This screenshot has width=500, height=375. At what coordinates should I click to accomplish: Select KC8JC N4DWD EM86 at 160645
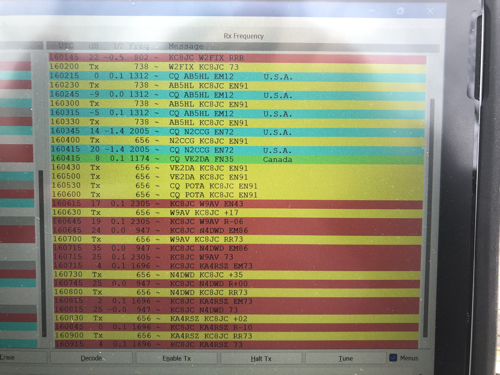pos(237,231)
